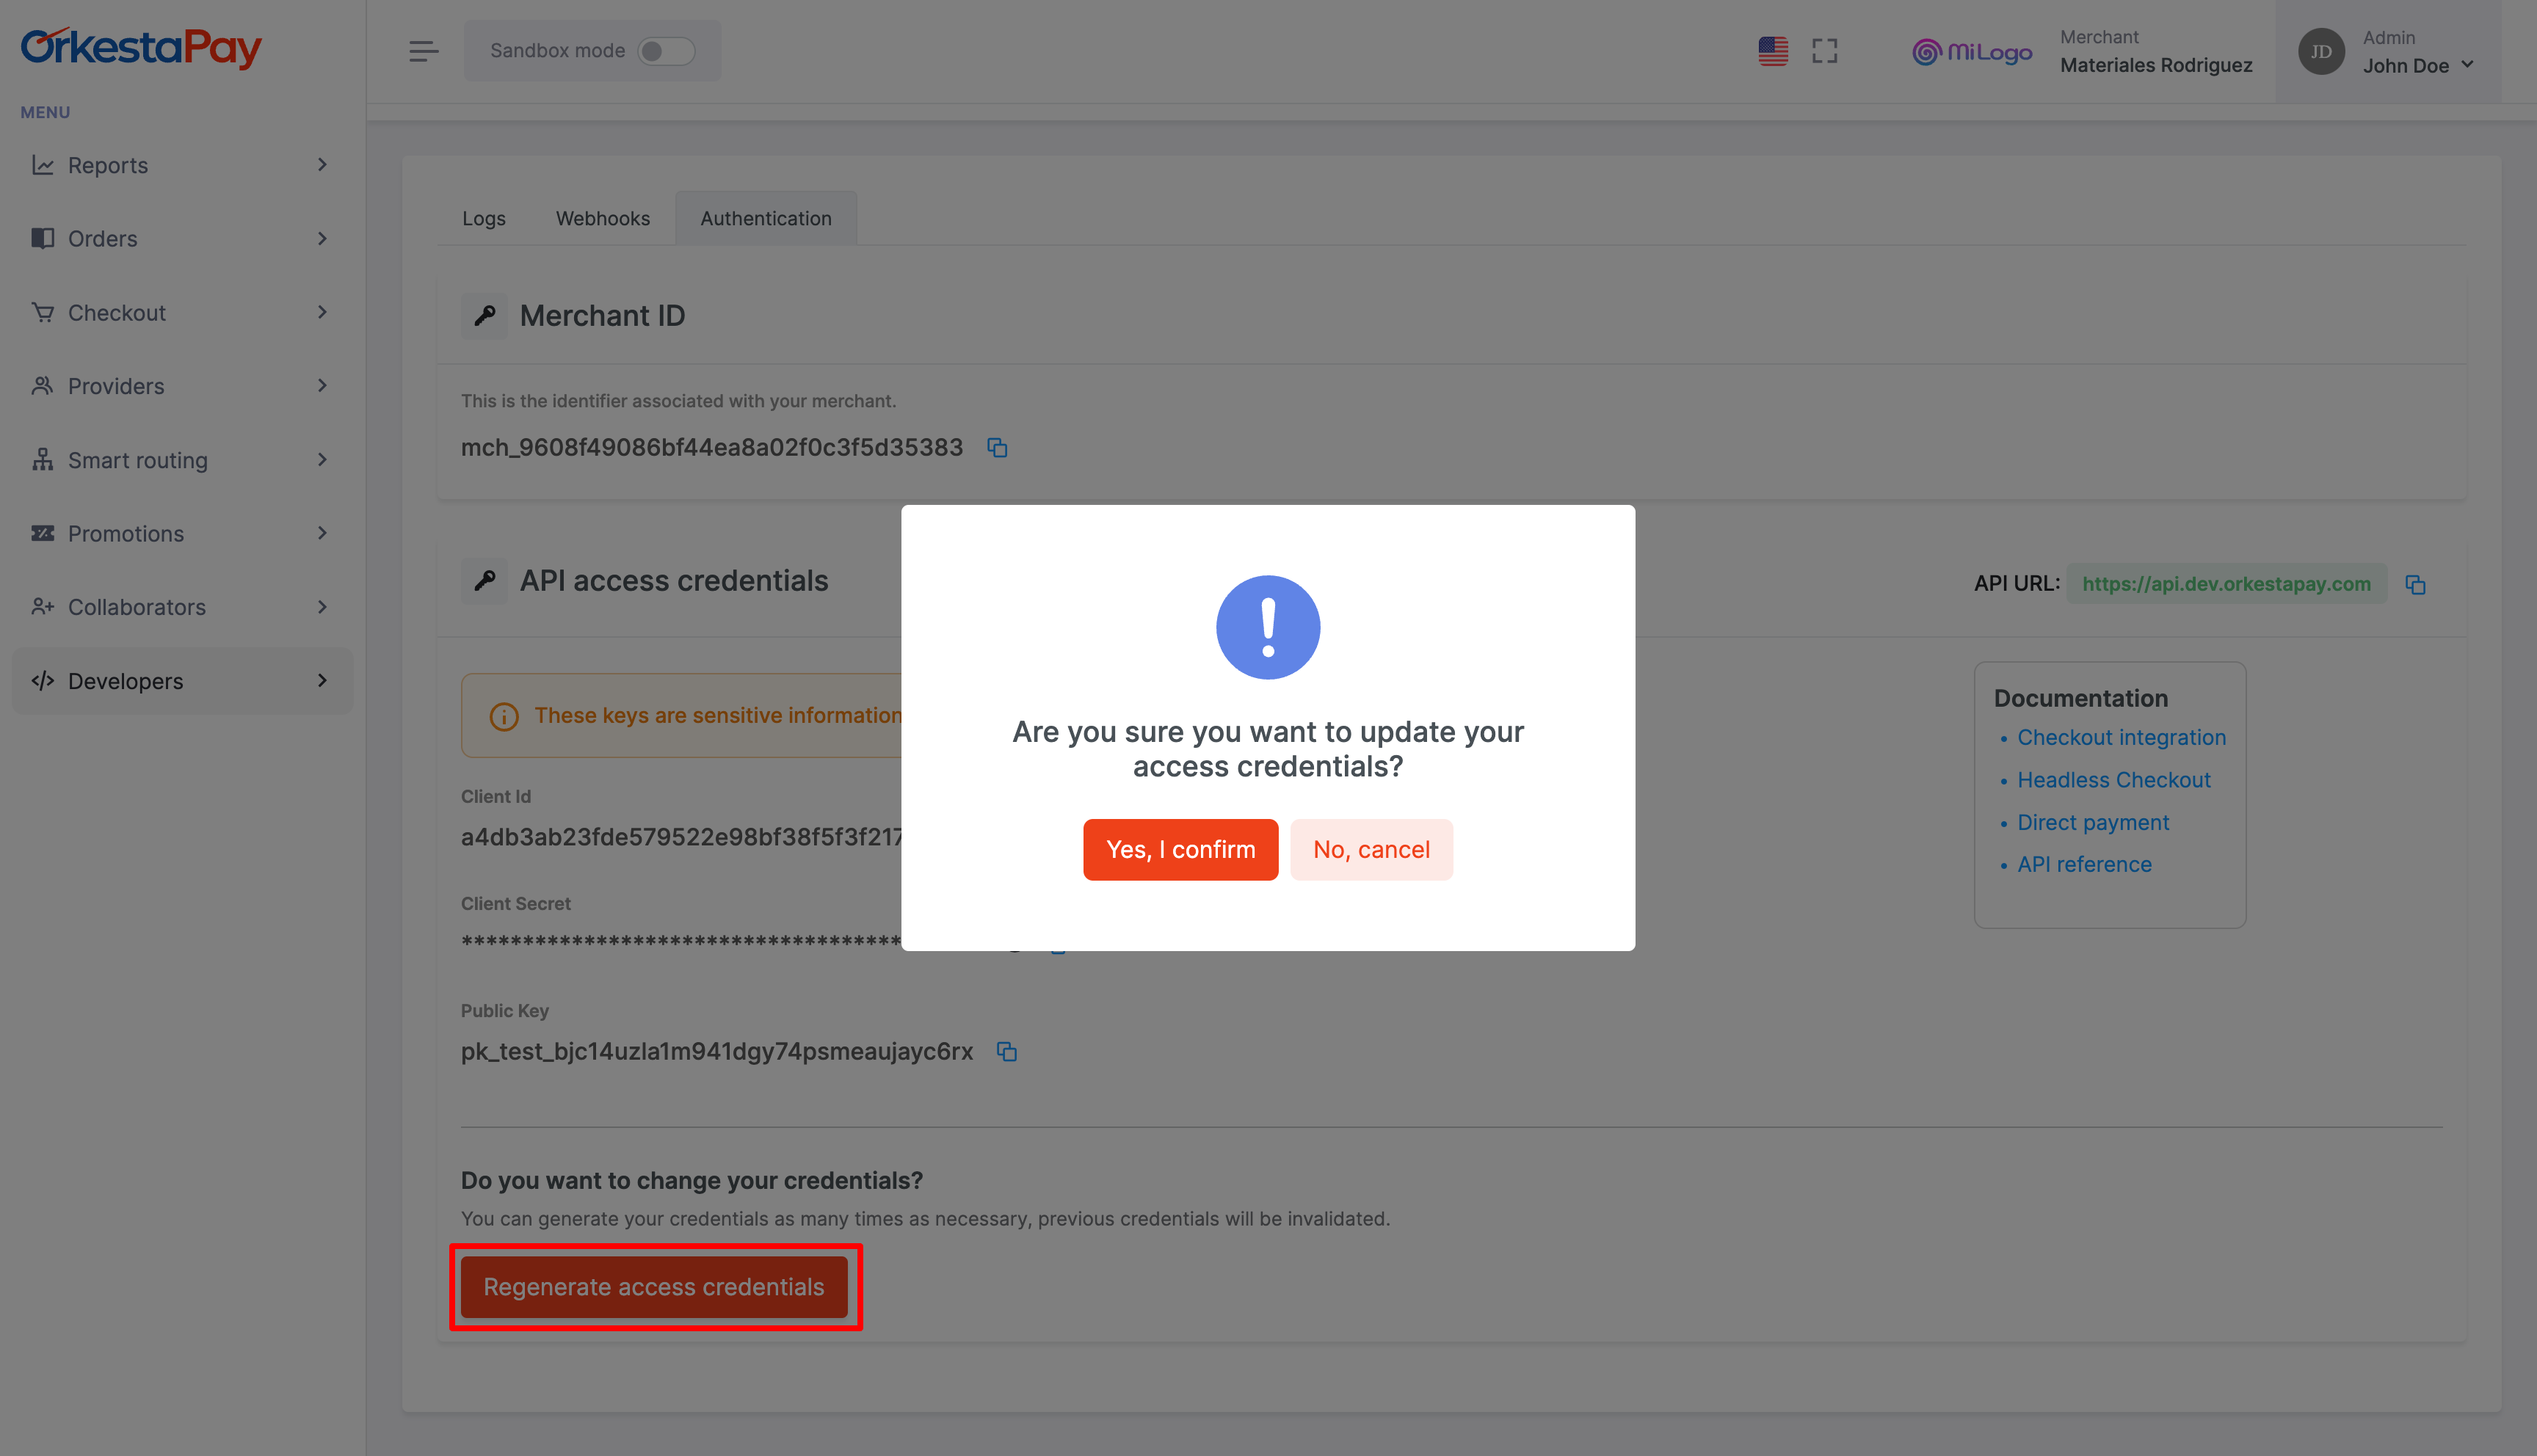Click No, cancel credentials update
This screenshot has height=1456, width=2537.
click(1371, 848)
